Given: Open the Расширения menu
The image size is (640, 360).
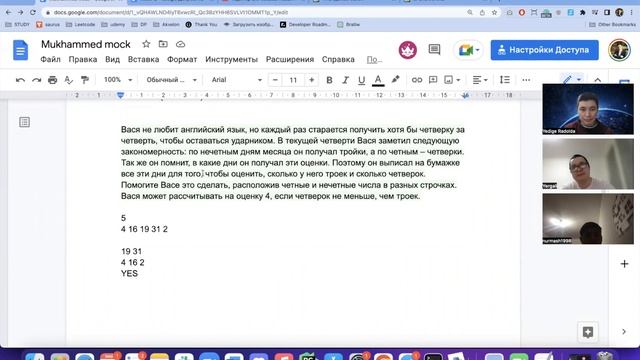Looking at the screenshot, I should (x=290, y=60).
